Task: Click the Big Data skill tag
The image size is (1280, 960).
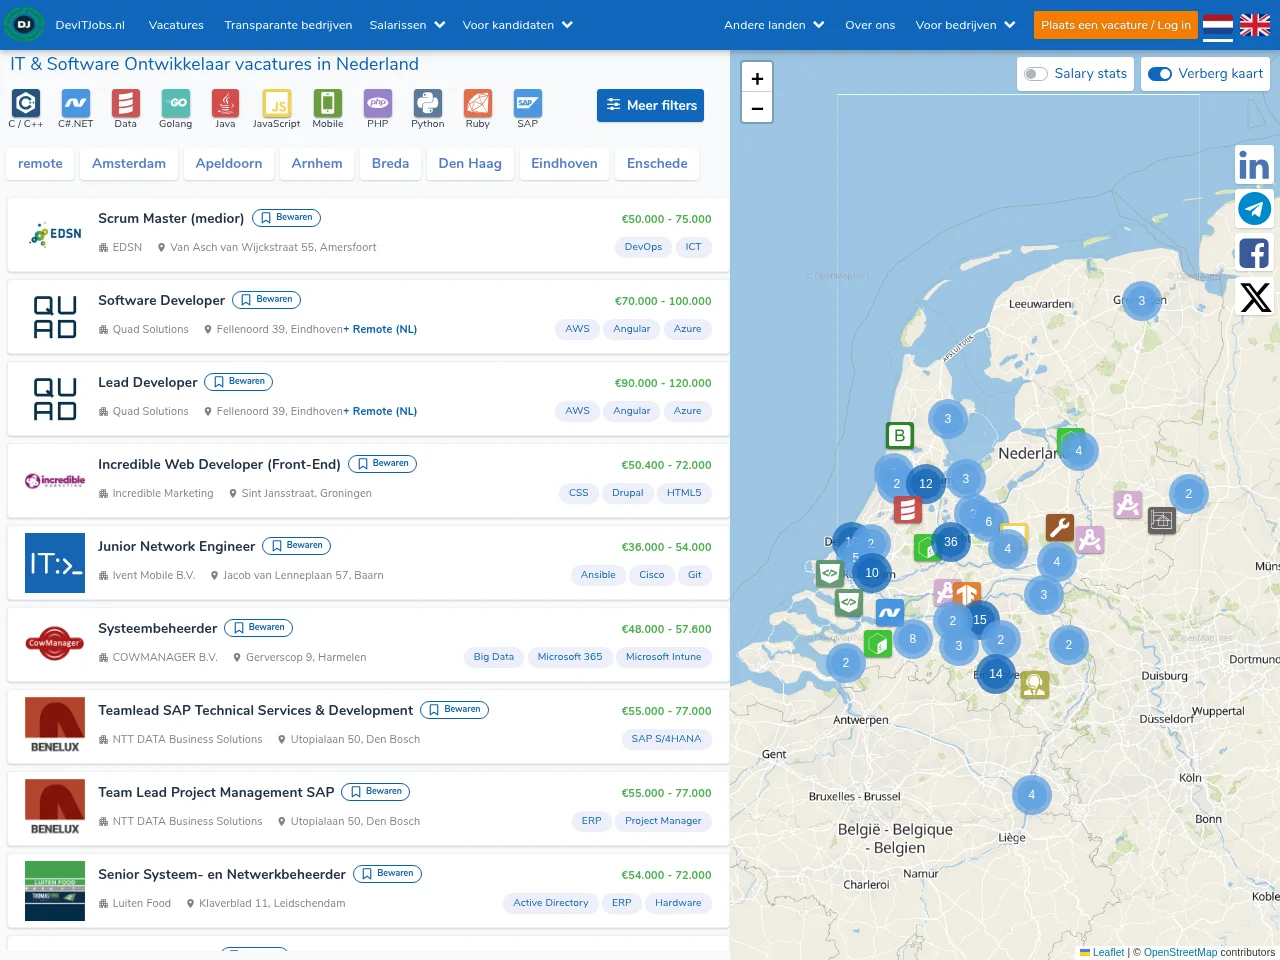Action: coord(494,657)
